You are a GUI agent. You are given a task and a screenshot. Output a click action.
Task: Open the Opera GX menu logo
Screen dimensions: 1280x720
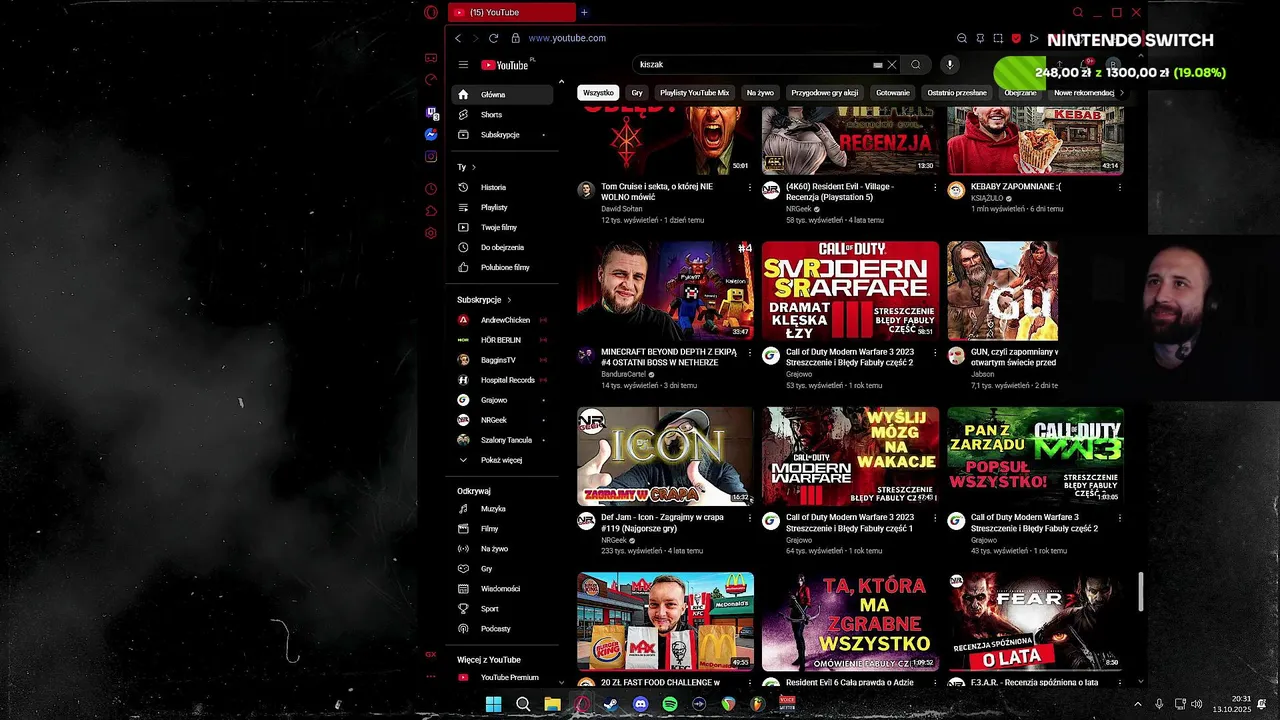tap(431, 12)
